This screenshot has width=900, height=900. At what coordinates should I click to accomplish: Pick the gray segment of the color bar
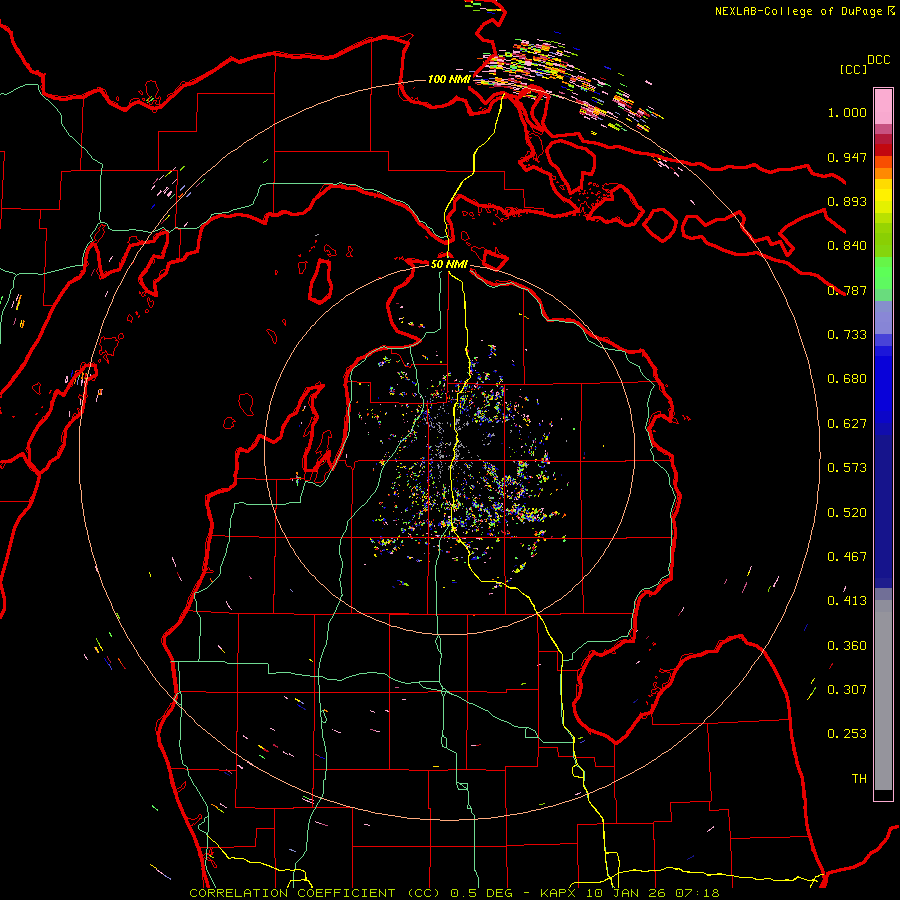[x=883, y=695]
